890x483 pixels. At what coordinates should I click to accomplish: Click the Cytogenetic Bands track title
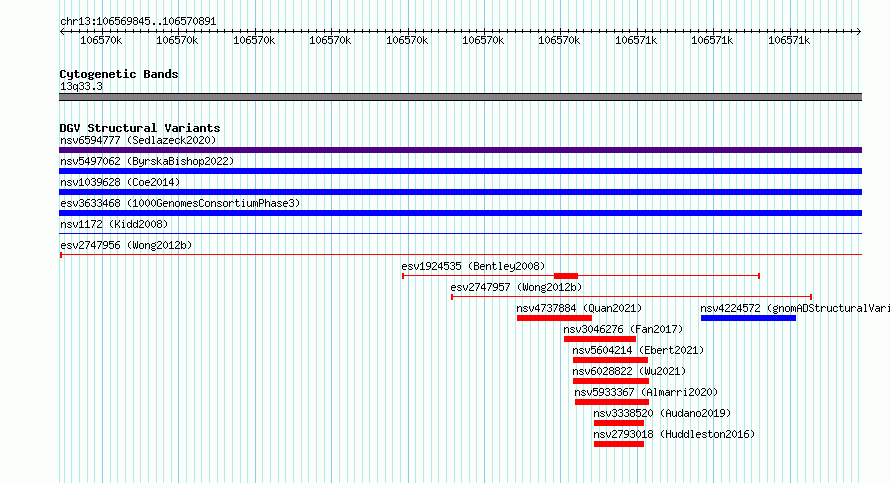point(119,74)
